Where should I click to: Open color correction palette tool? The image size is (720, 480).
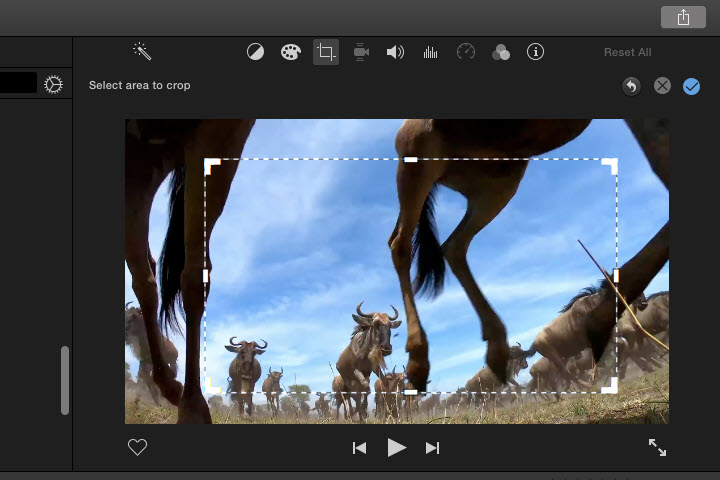[x=290, y=52]
